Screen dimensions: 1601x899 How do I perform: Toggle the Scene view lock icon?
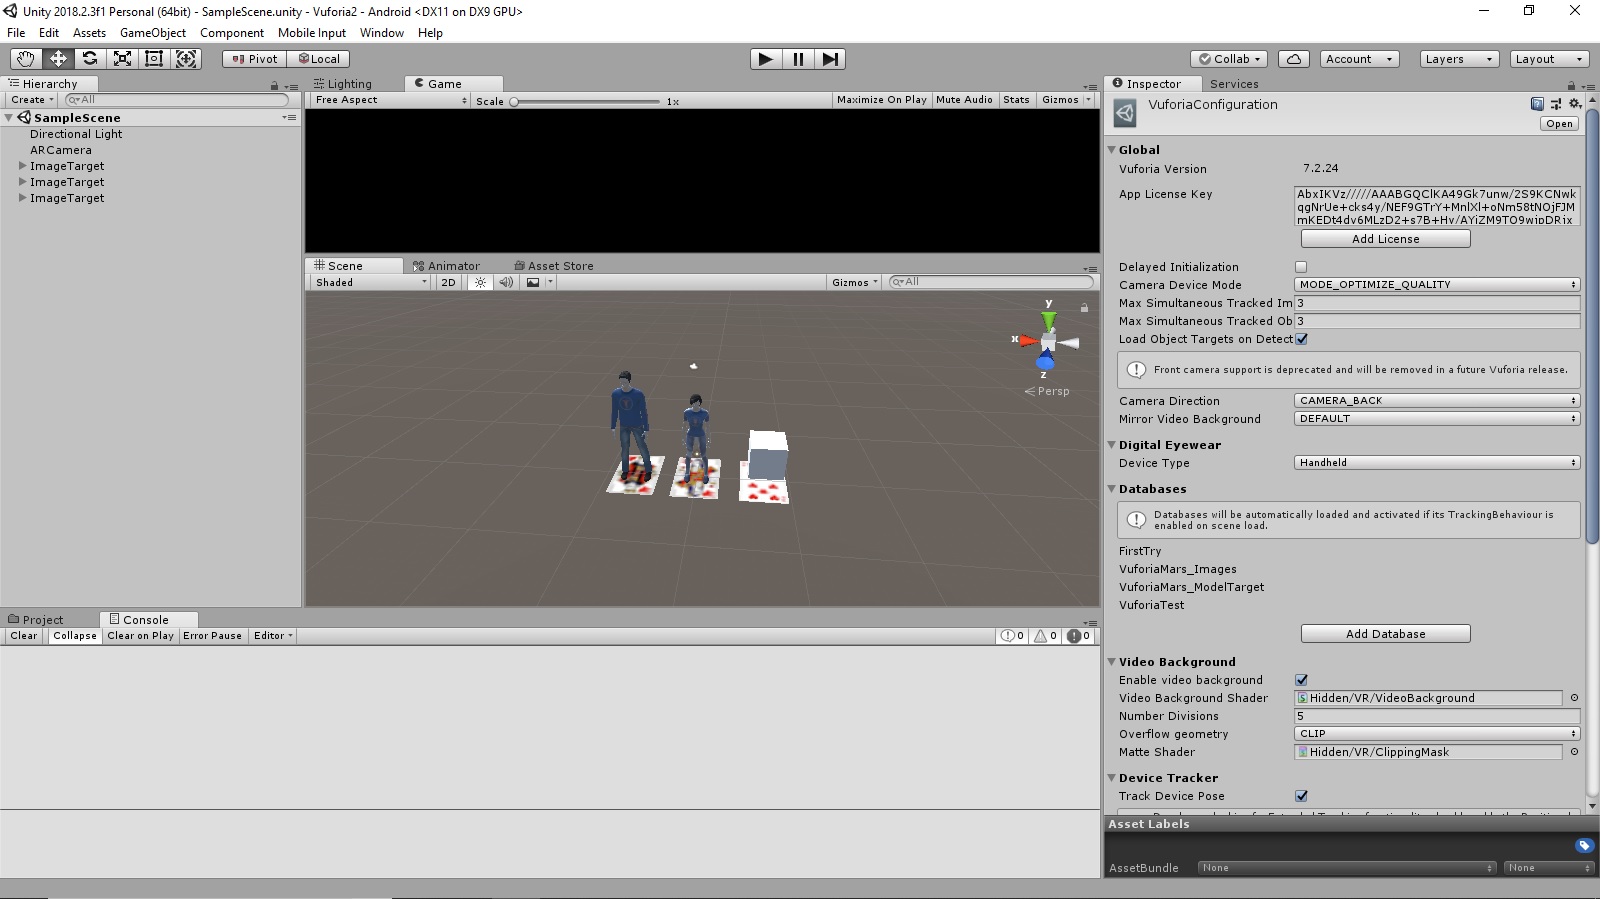pyautogui.click(x=1084, y=308)
